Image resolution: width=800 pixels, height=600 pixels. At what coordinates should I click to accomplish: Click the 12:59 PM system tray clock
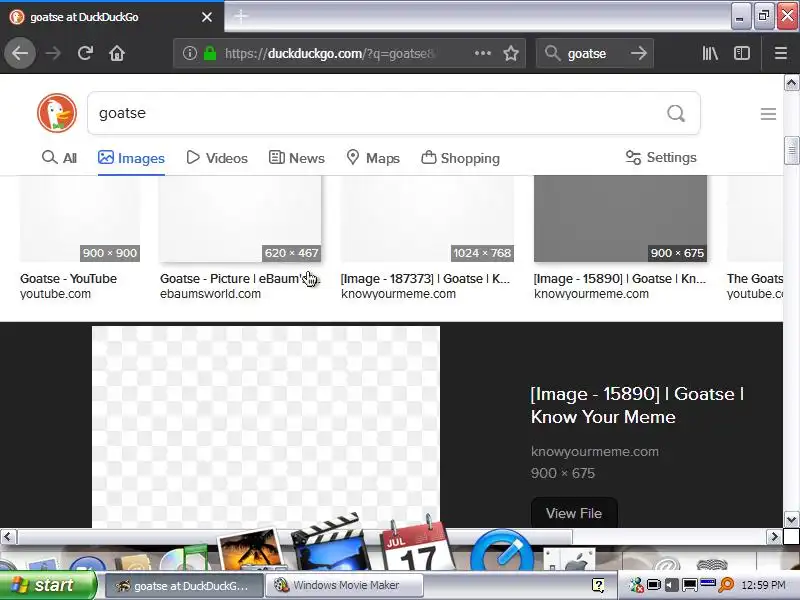tap(763, 585)
